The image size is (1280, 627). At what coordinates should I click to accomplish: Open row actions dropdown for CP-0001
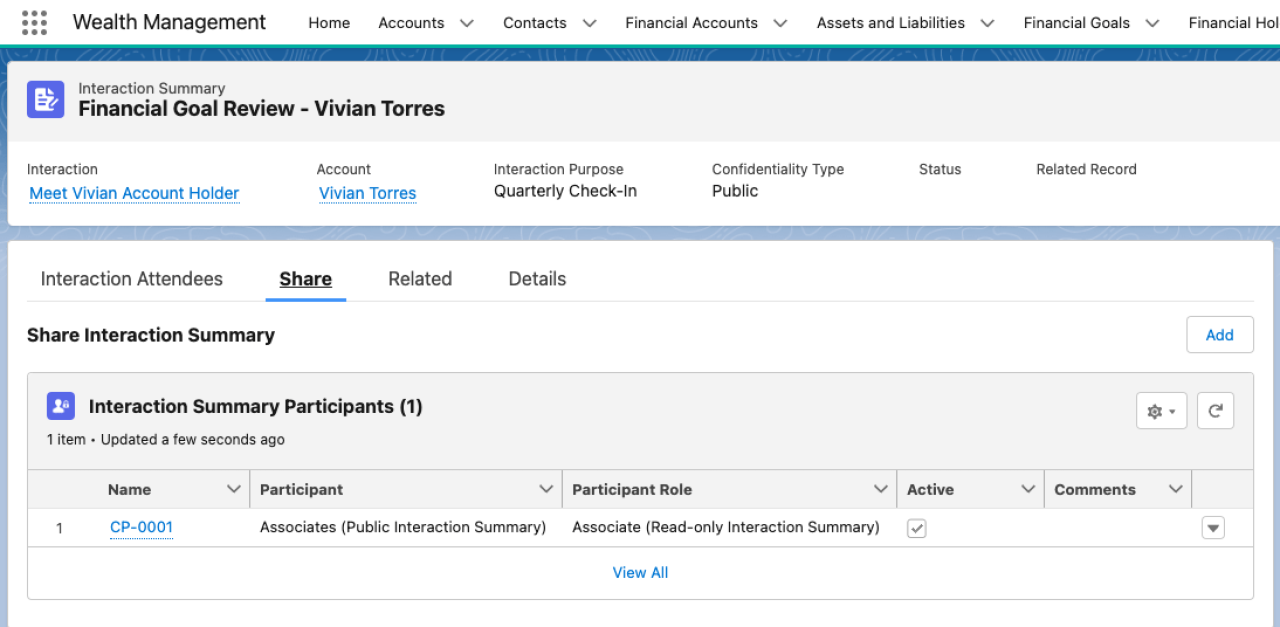(x=1213, y=527)
